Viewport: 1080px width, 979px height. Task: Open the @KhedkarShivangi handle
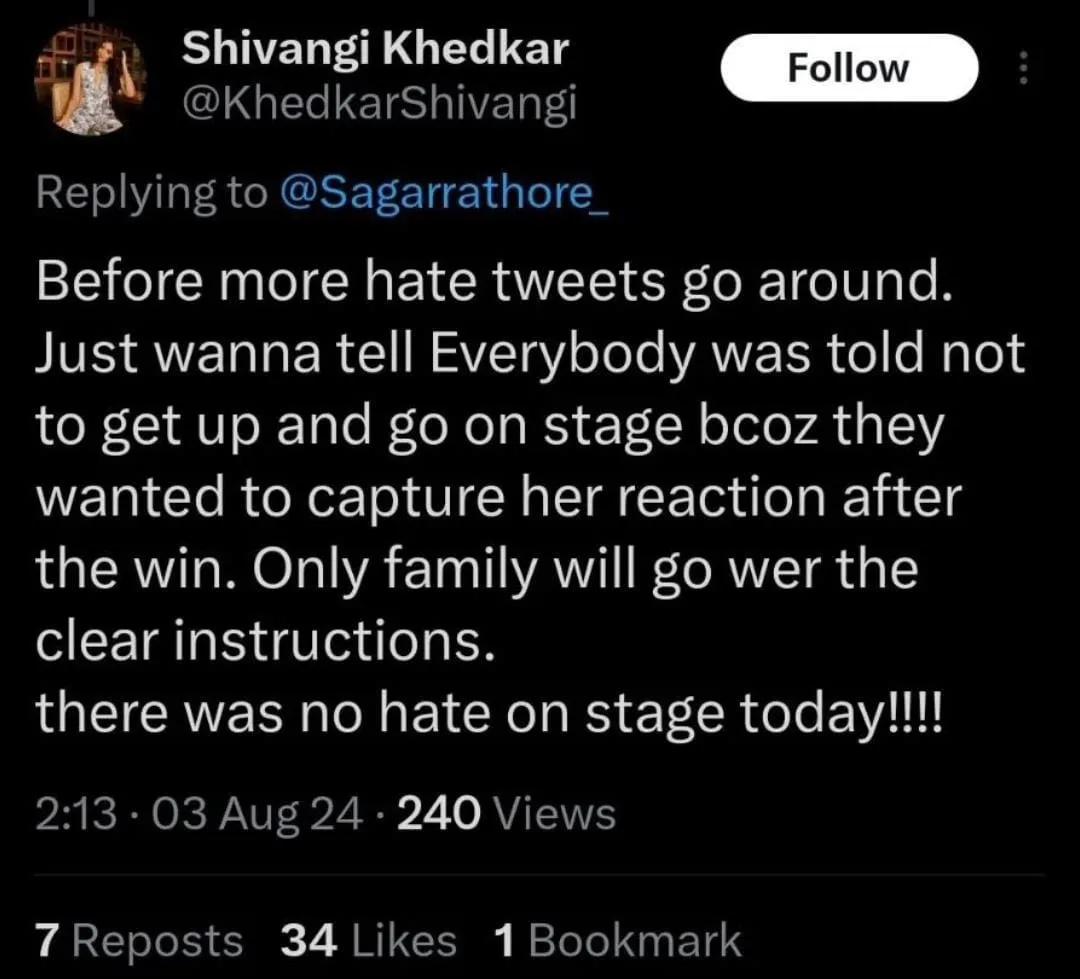[380, 104]
